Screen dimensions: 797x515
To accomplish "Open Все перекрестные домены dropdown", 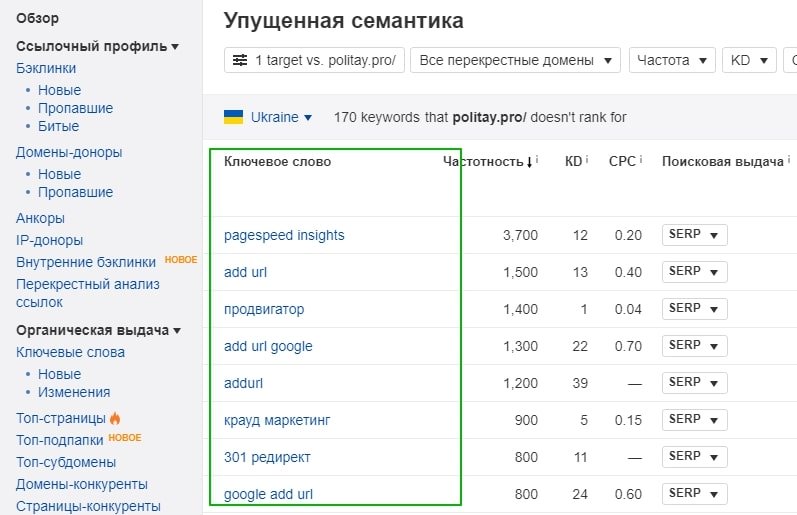I will [515, 60].
